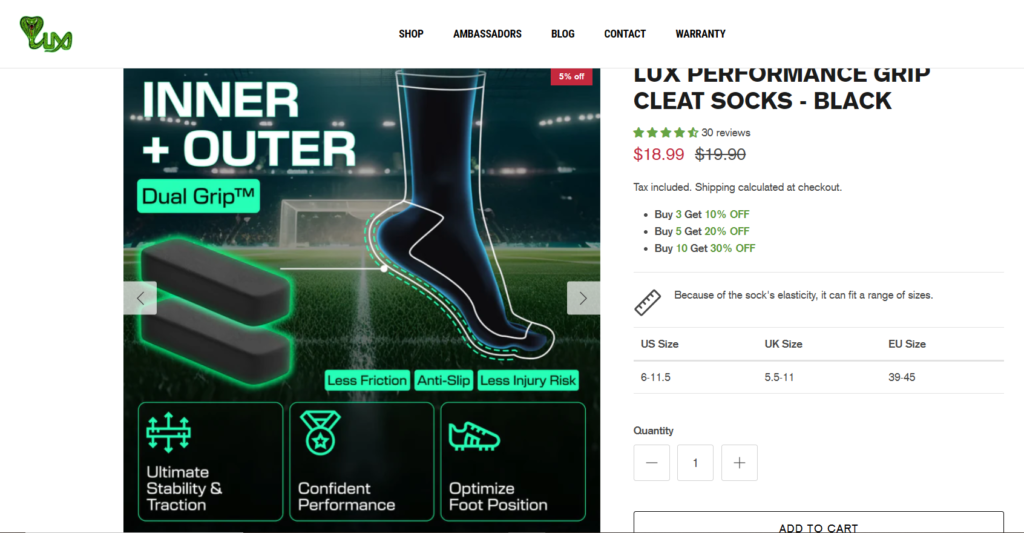Image resolution: width=1024 pixels, height=533 pixels.
Task: Click the medal Confident Performance icon
Action: [x=320, y=432]
